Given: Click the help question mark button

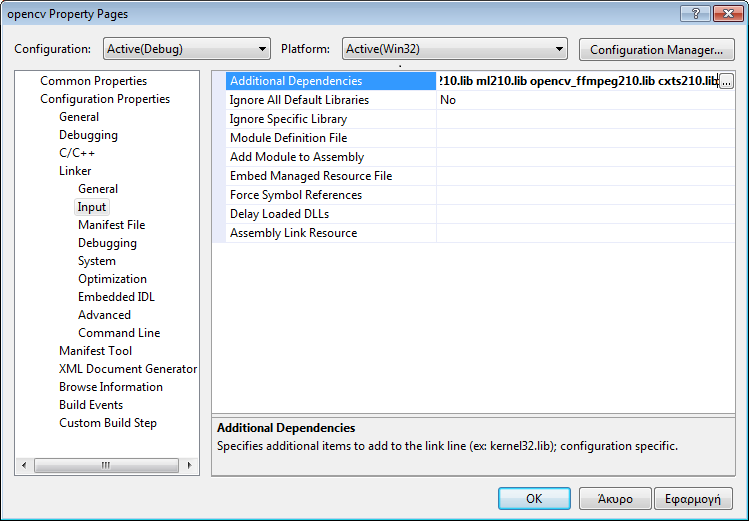Looking at the screenshot, I should coord(696,14).
